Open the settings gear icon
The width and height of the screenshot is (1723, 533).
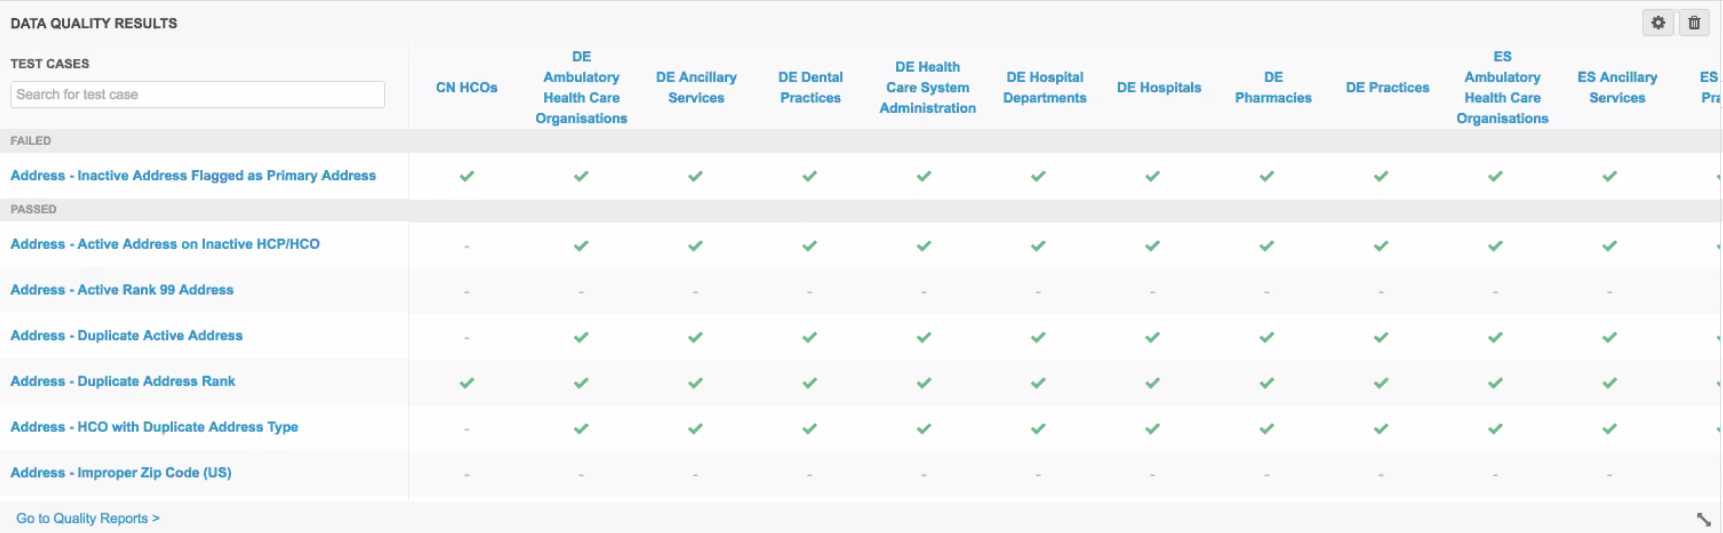tap(1658, 23)
